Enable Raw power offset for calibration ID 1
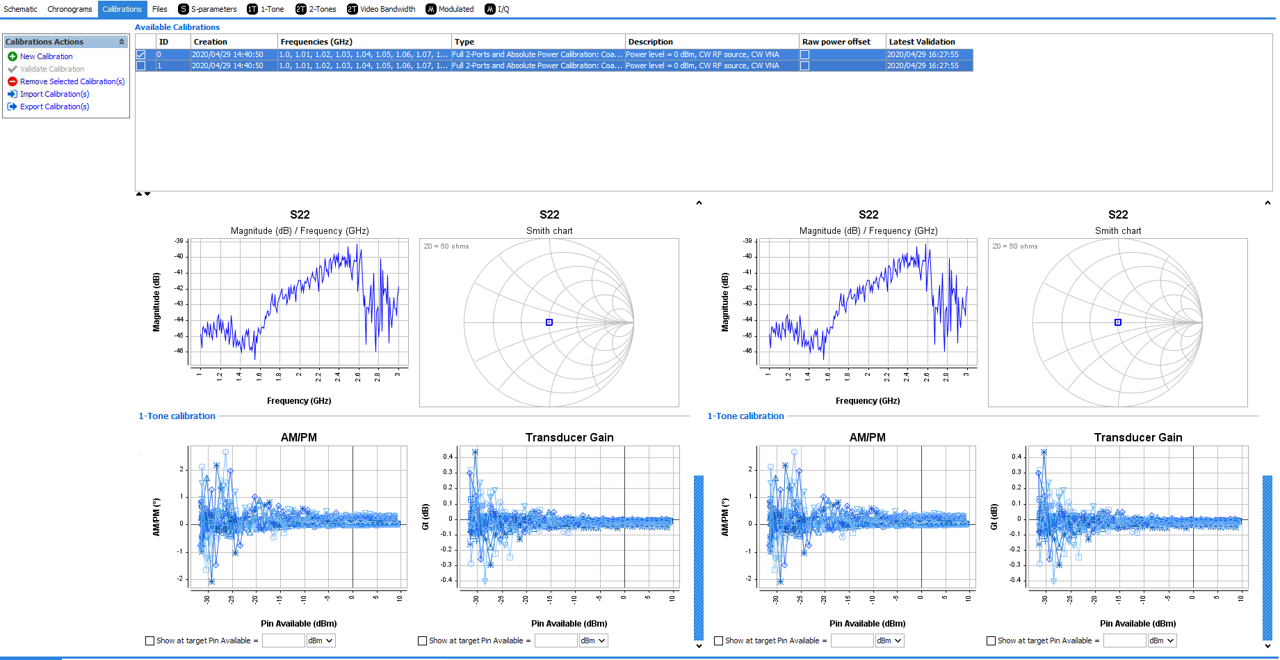This screenshot has width=1280, height=660. [x=804, y=66]
